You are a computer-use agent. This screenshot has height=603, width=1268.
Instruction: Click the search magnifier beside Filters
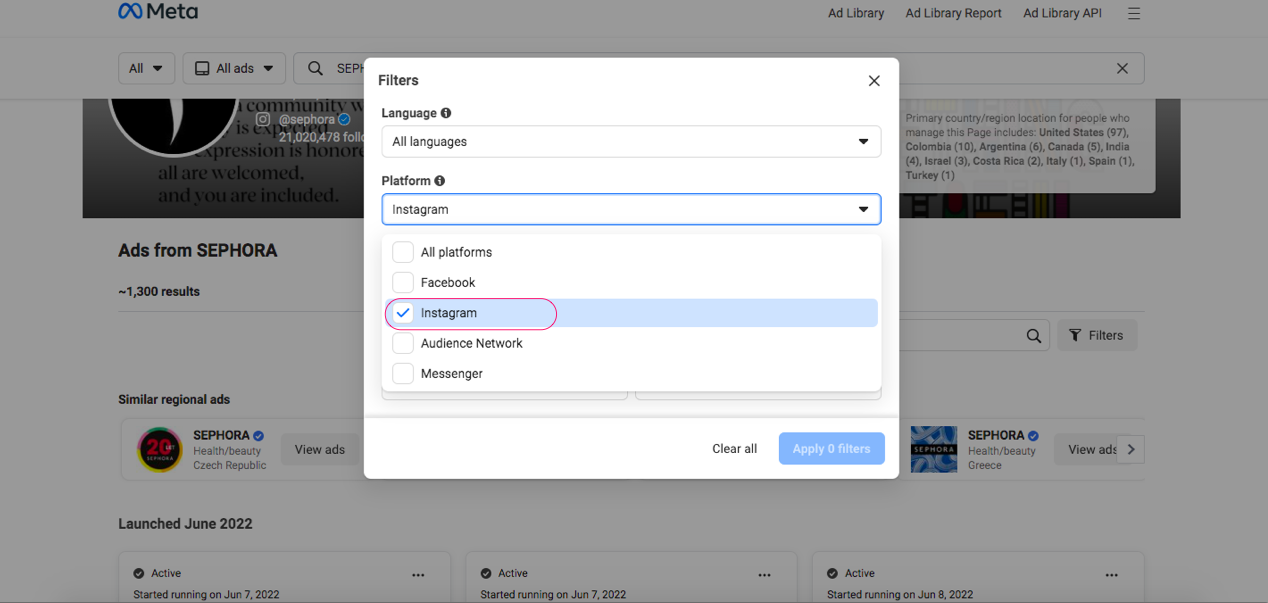(1034, 336)
